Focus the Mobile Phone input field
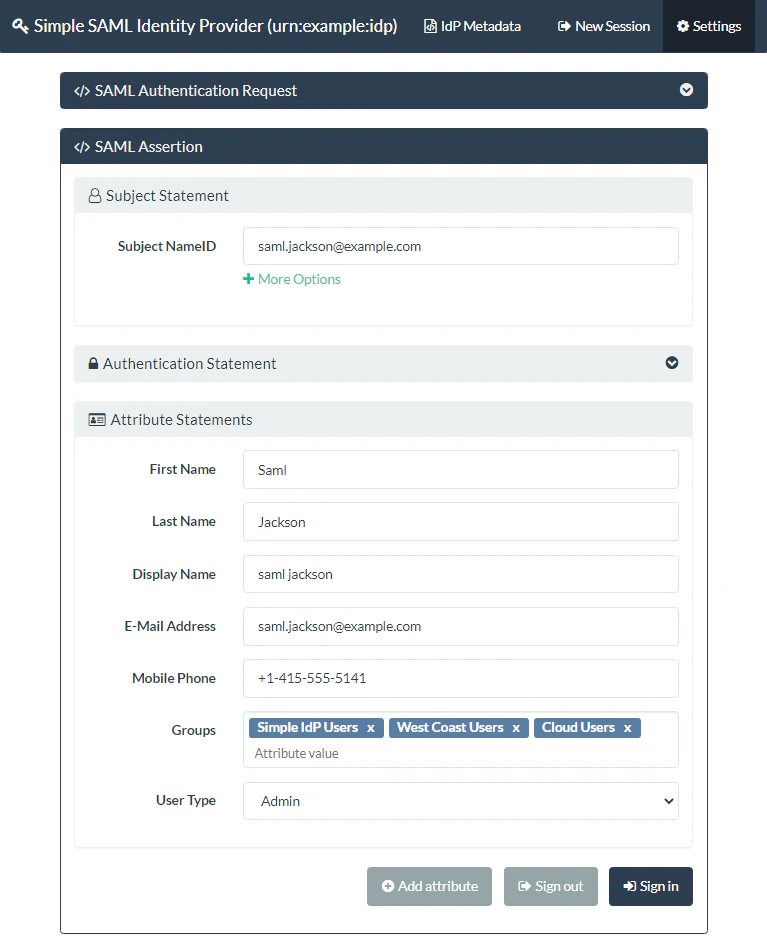 click(x=460, y=679)
